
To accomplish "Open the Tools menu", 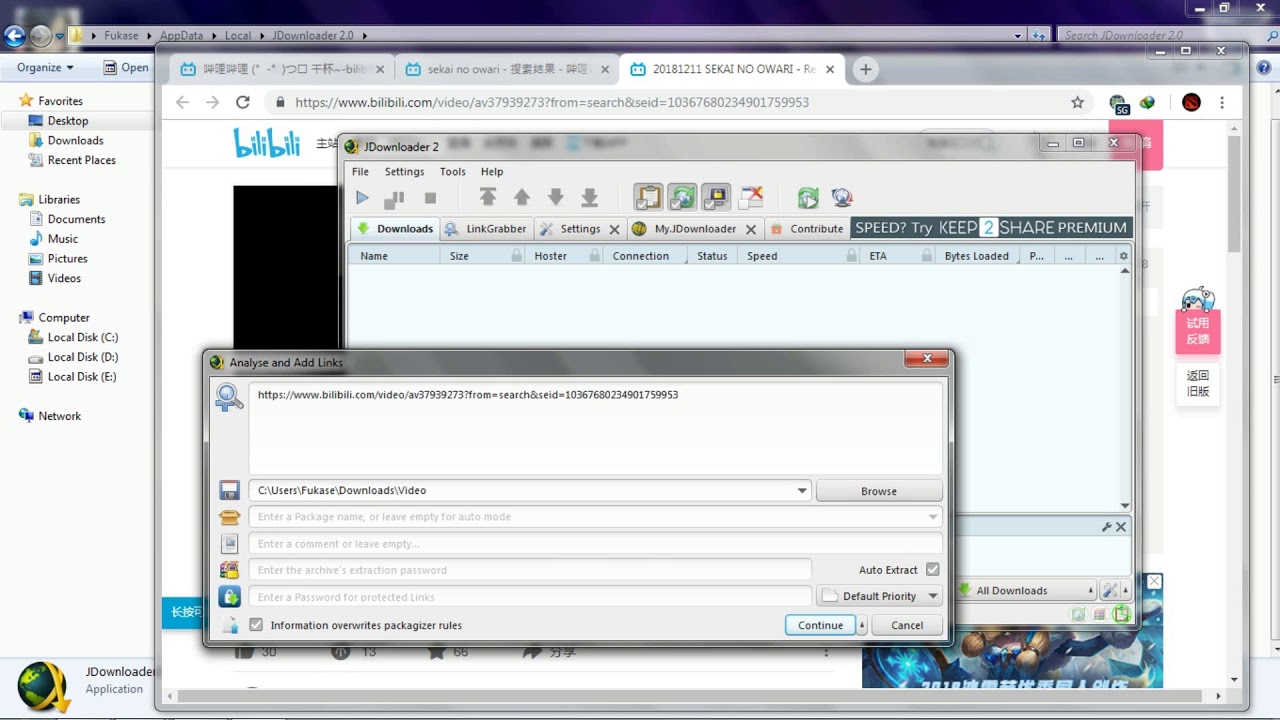I will click(452, 171).
